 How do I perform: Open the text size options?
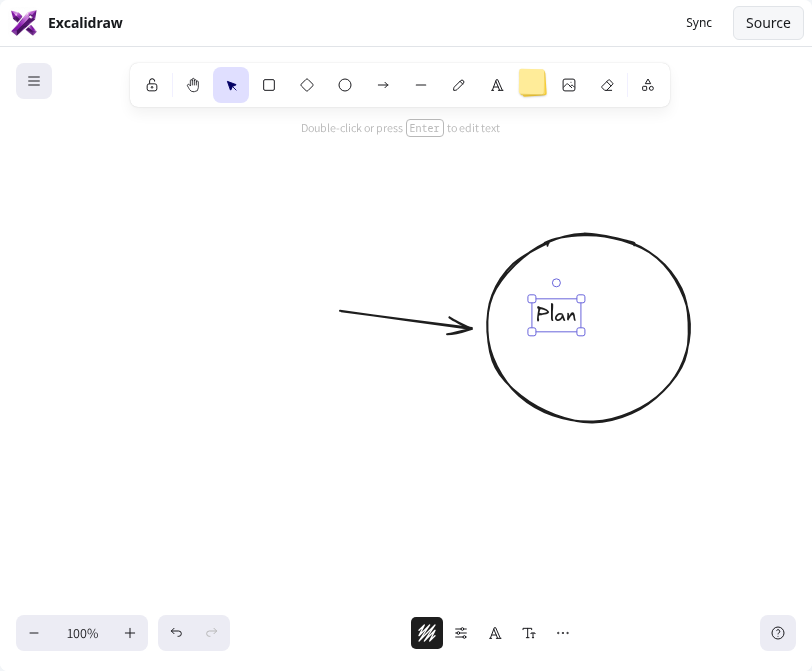pos(529,633)
